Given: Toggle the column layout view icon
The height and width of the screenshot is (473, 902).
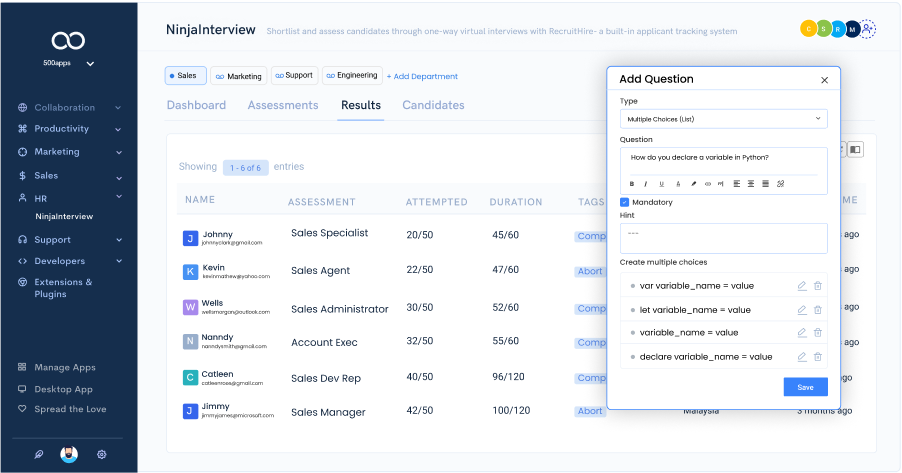Looking at the screenshot, I should 856,149.
